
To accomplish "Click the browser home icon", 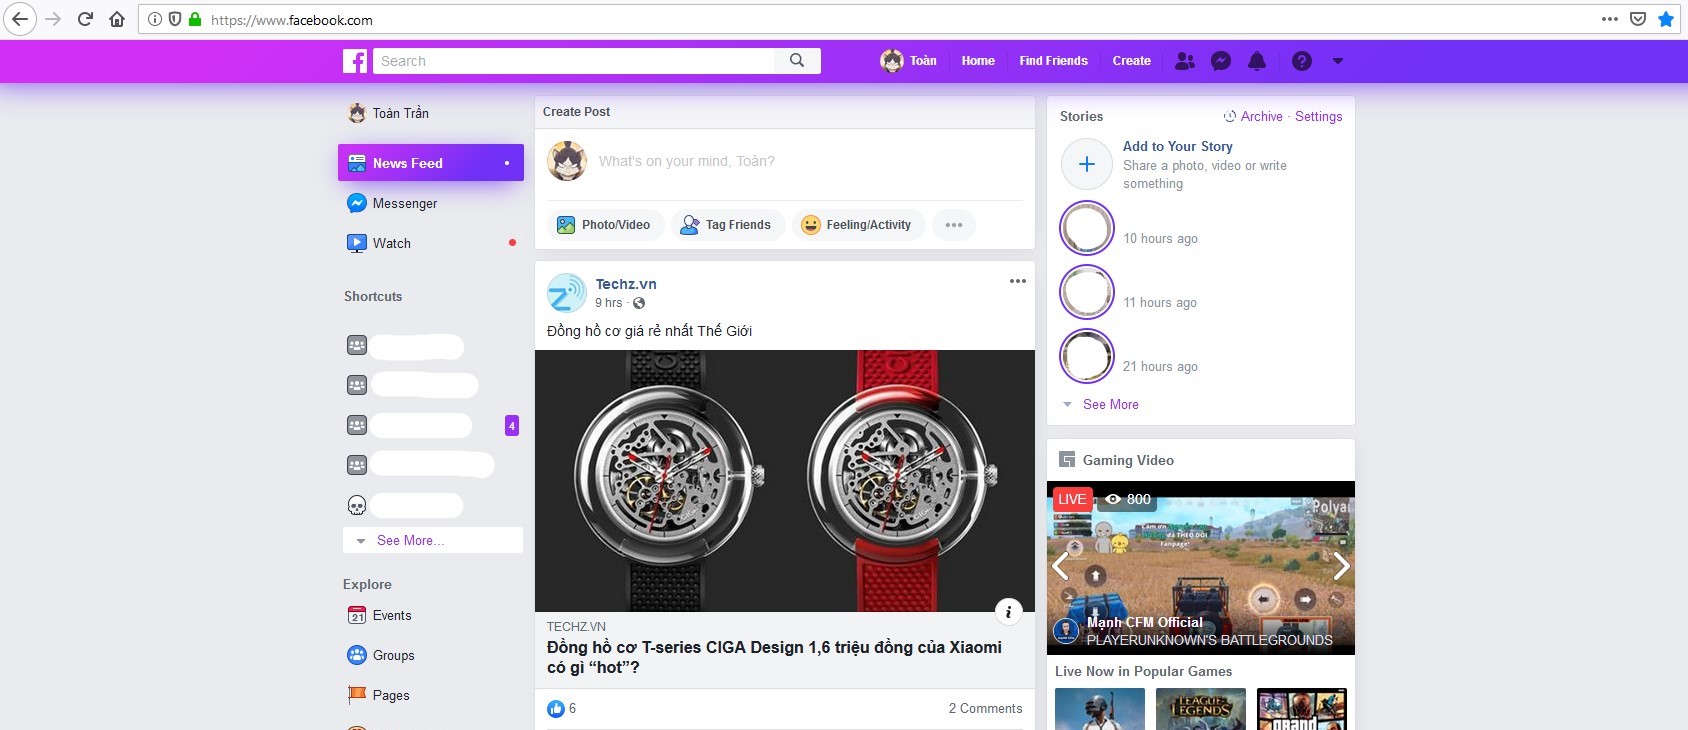I will click(117, 19).
